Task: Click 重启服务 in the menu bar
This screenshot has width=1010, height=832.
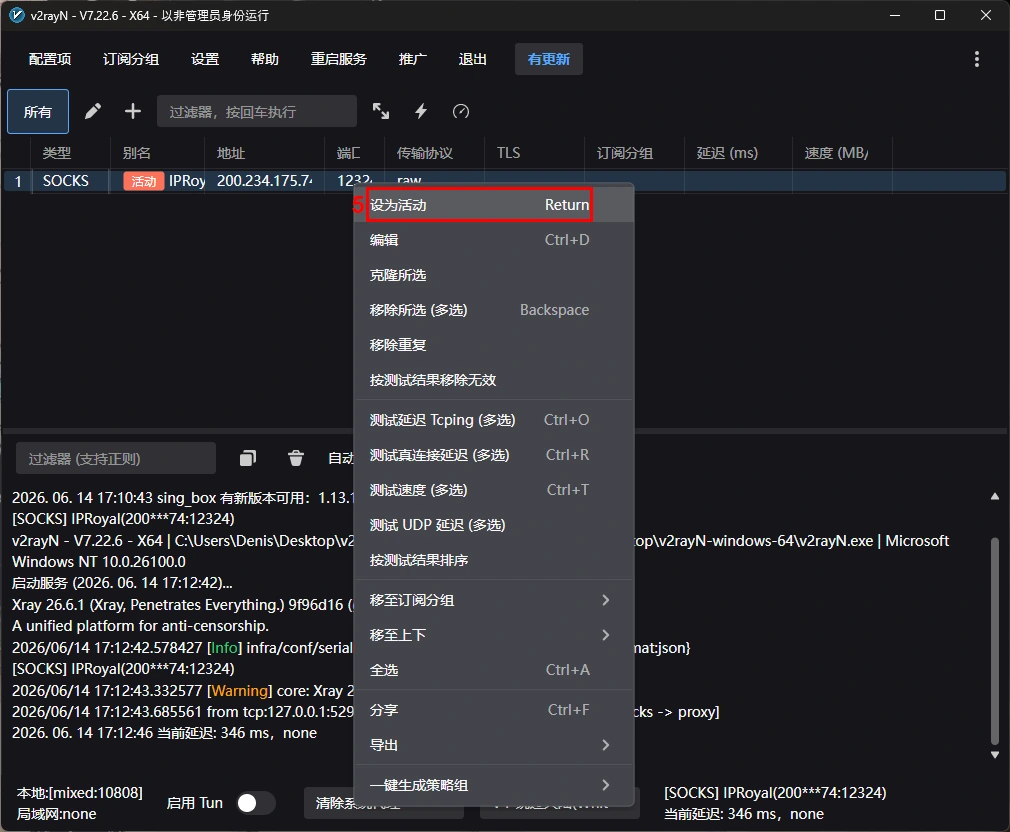Action: point(339,59)
